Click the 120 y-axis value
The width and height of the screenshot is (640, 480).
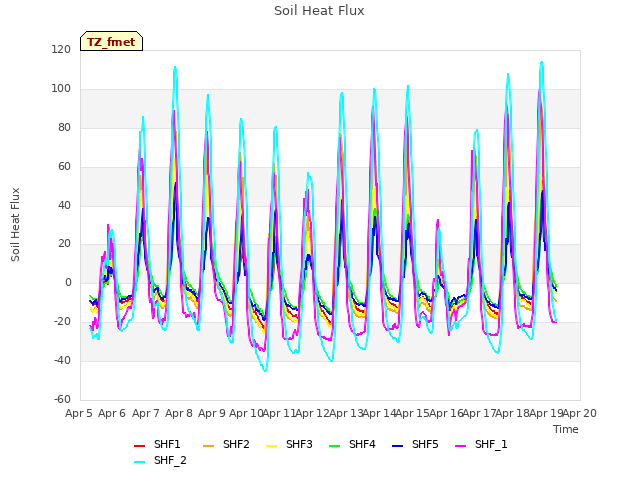pos(61,50)
